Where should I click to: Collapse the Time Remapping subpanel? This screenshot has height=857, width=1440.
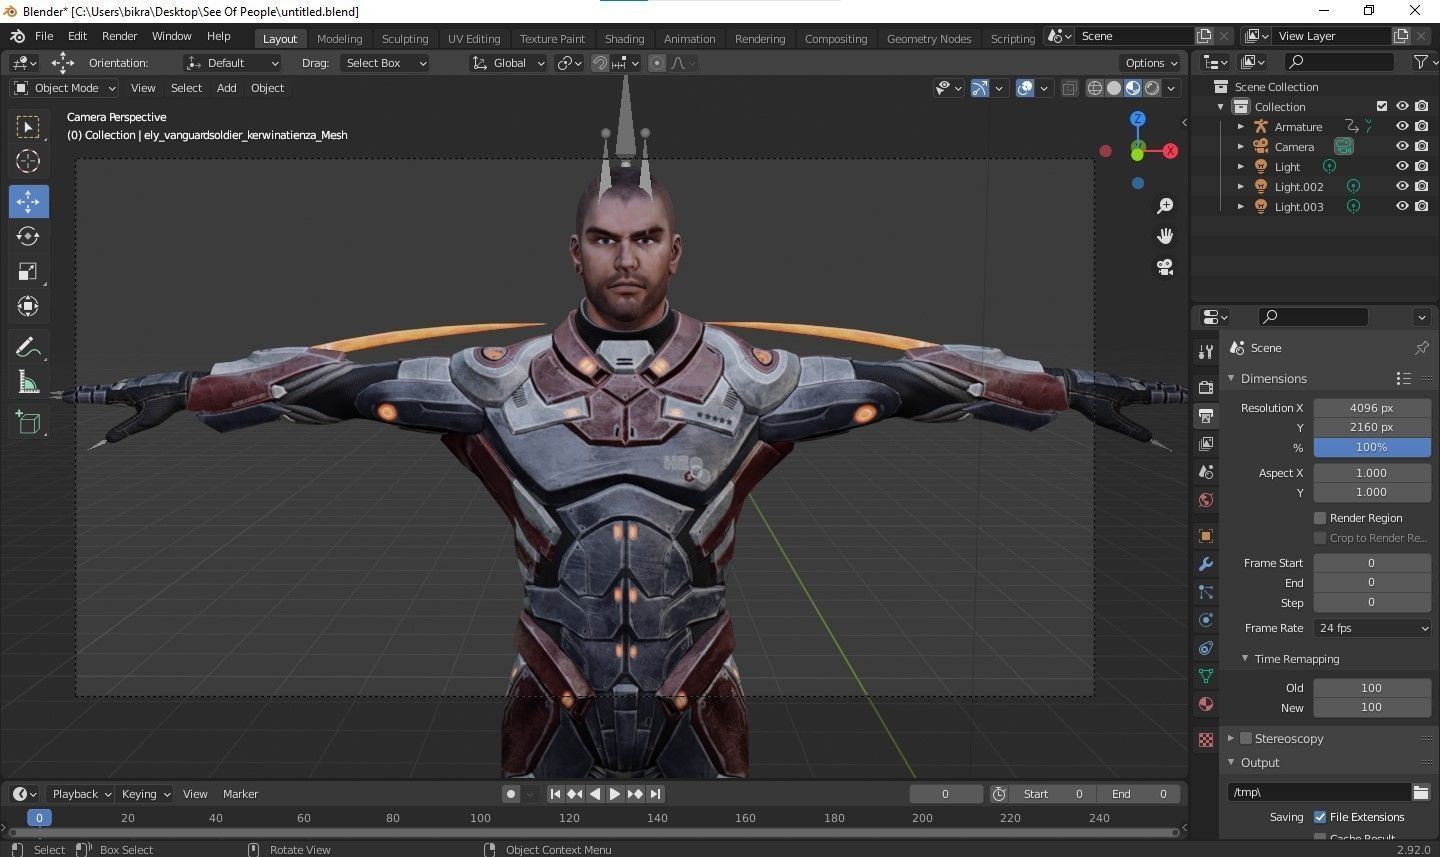[1245, 658]
